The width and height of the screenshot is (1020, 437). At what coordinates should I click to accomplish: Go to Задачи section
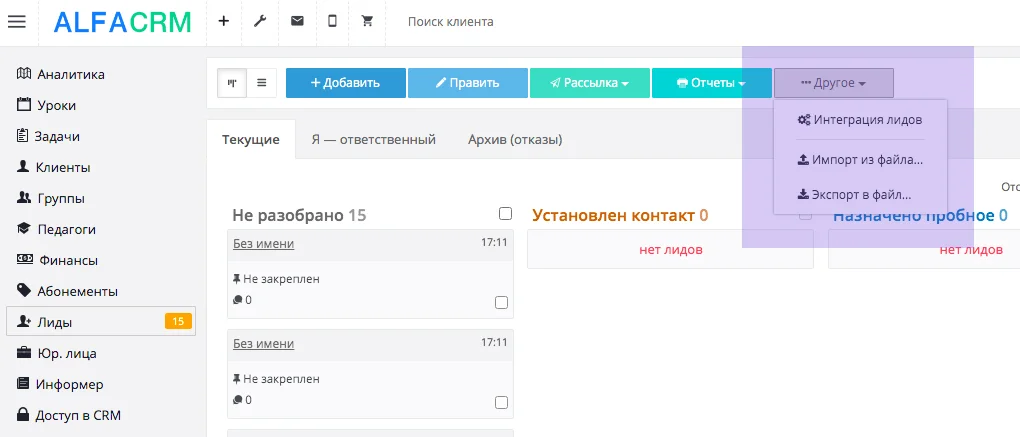(x=48, y=137)
